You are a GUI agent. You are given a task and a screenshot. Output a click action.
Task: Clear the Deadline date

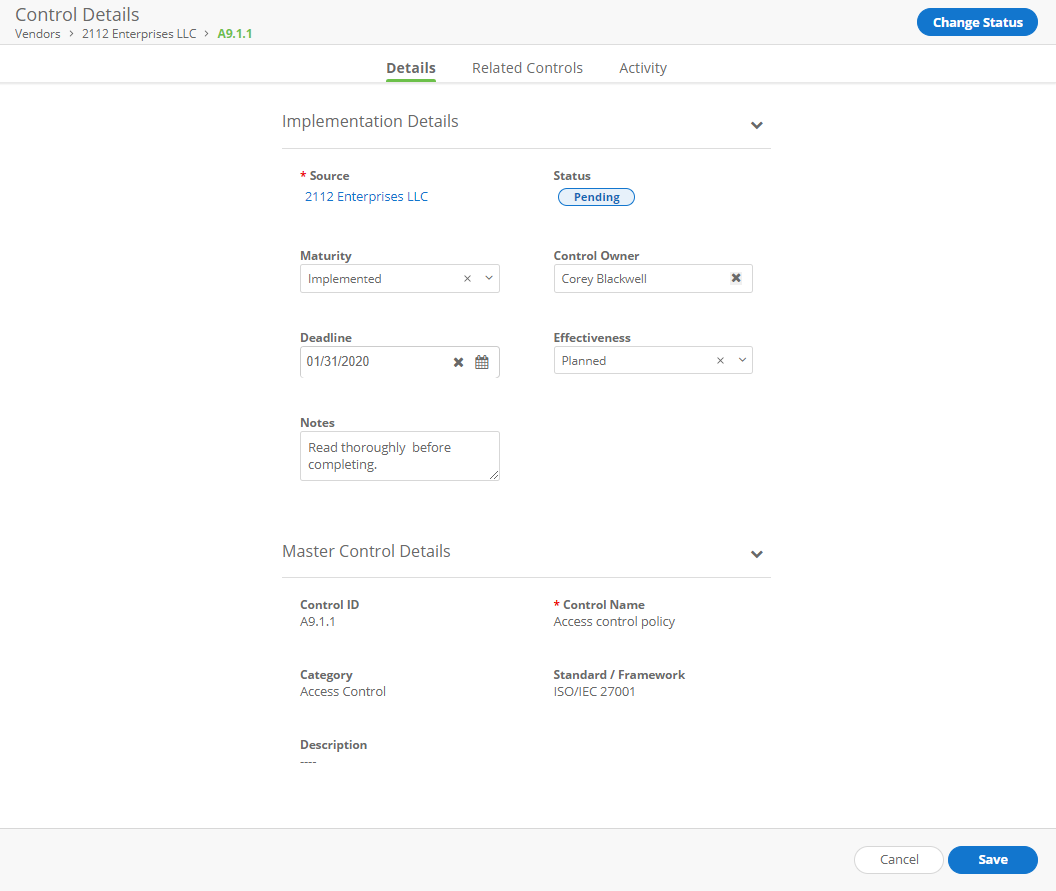458,362
